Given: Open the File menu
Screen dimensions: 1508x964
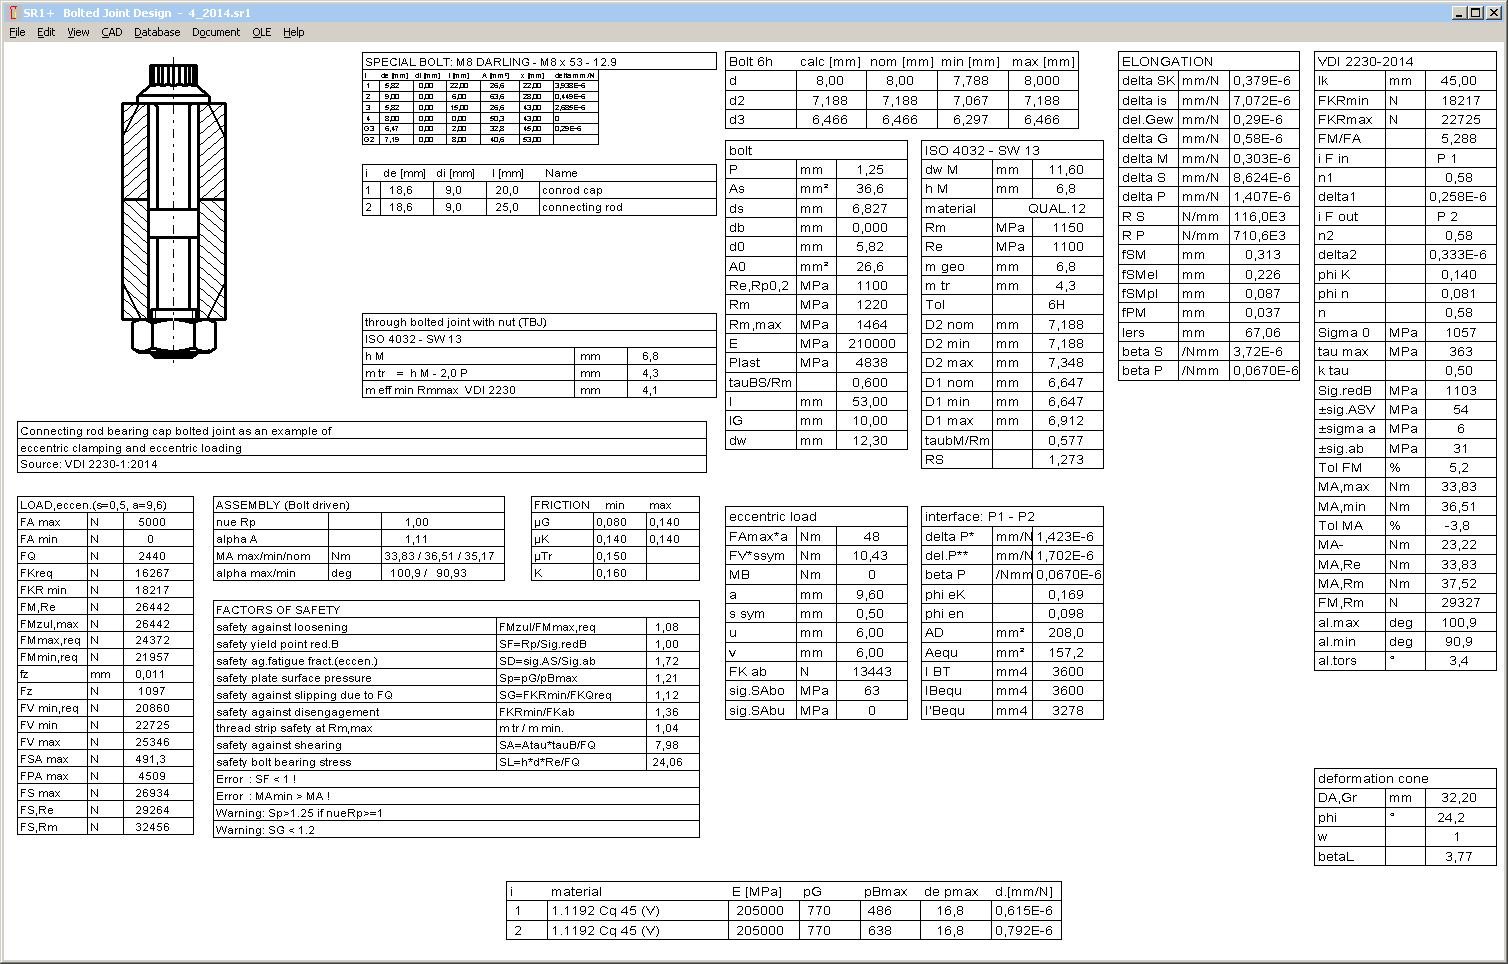Looking at the screenshot, I should coord(16,32).
